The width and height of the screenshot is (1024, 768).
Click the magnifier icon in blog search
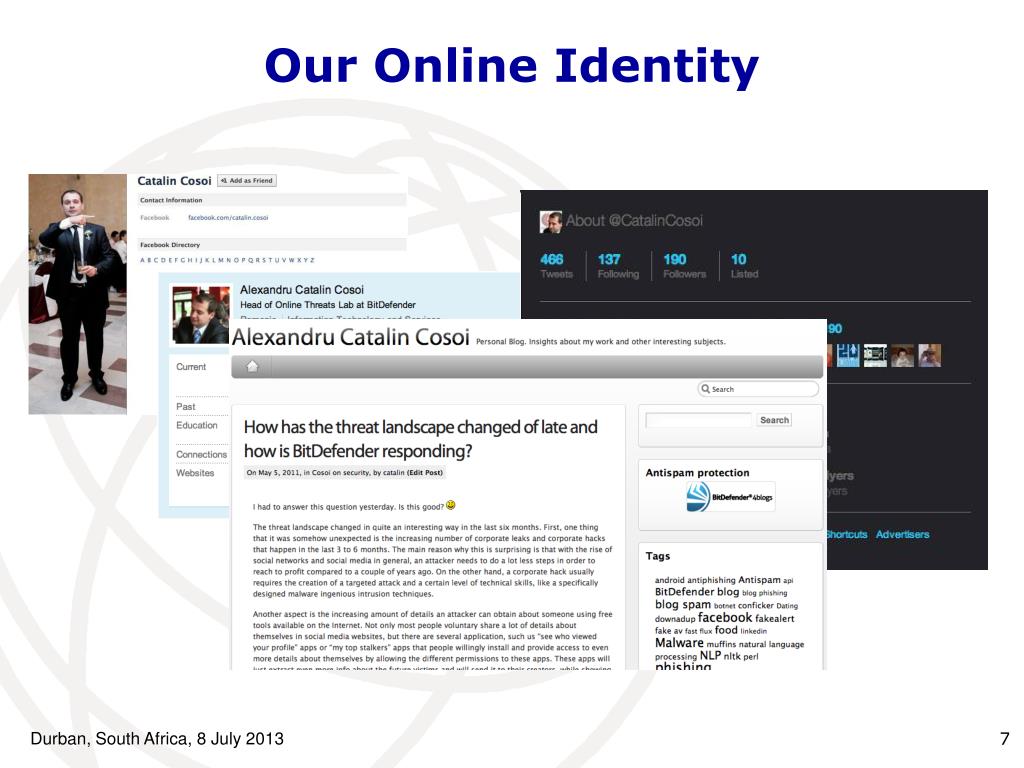(x=705, y=389)
